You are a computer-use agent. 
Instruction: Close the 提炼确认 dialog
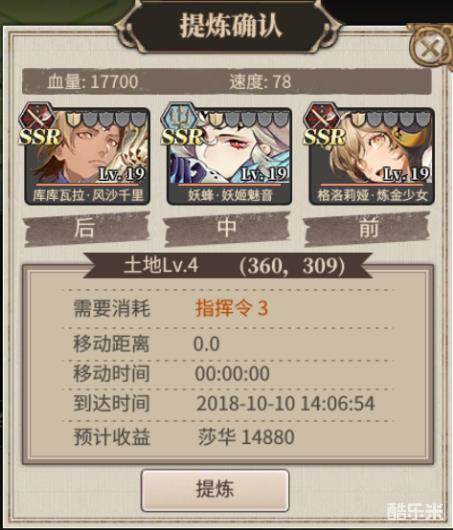coord(430,47)
